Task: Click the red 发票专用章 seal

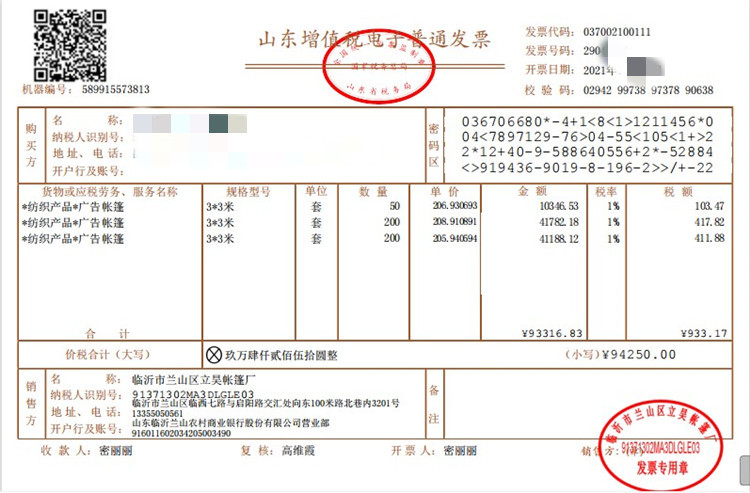Action: [x=661, y=446]
